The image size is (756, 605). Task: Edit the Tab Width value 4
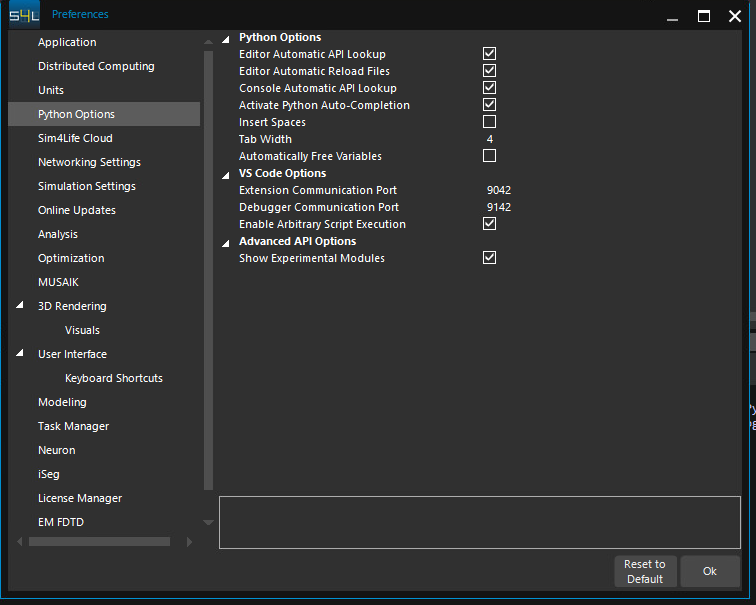(490, 139)
